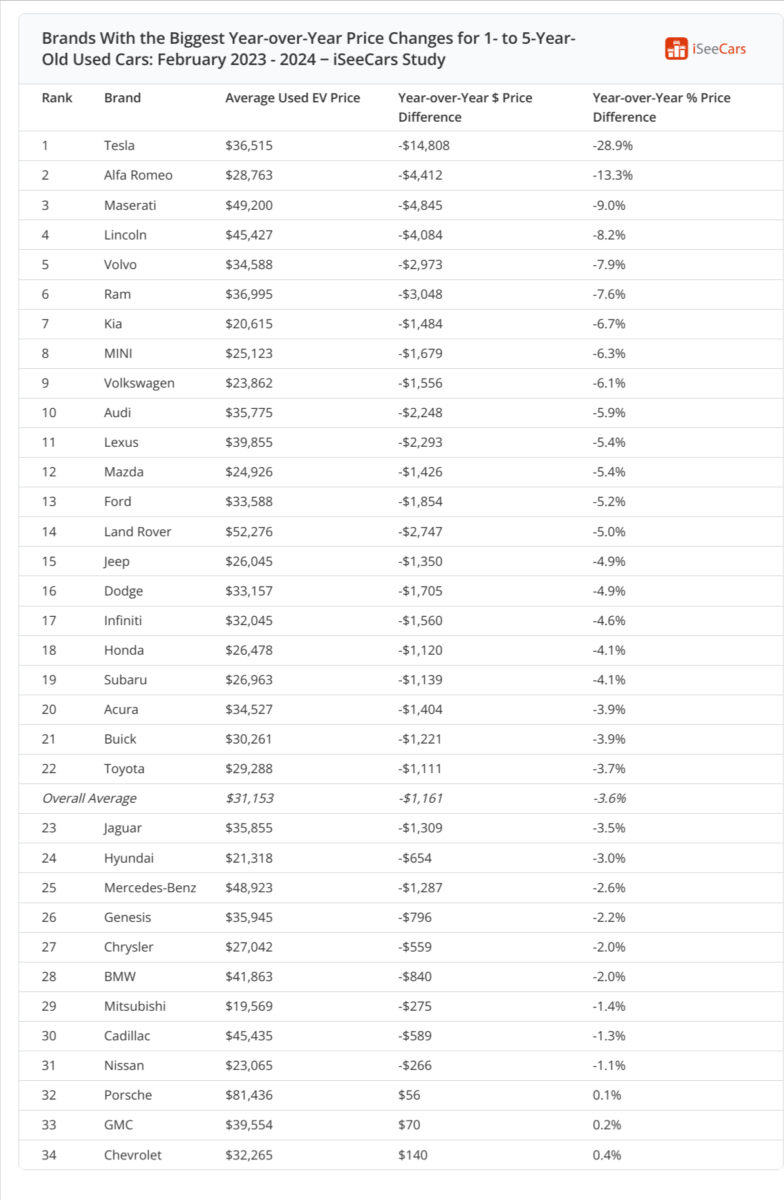Click the study title heading
This screenshot has height=1200, width=784.
308,48
